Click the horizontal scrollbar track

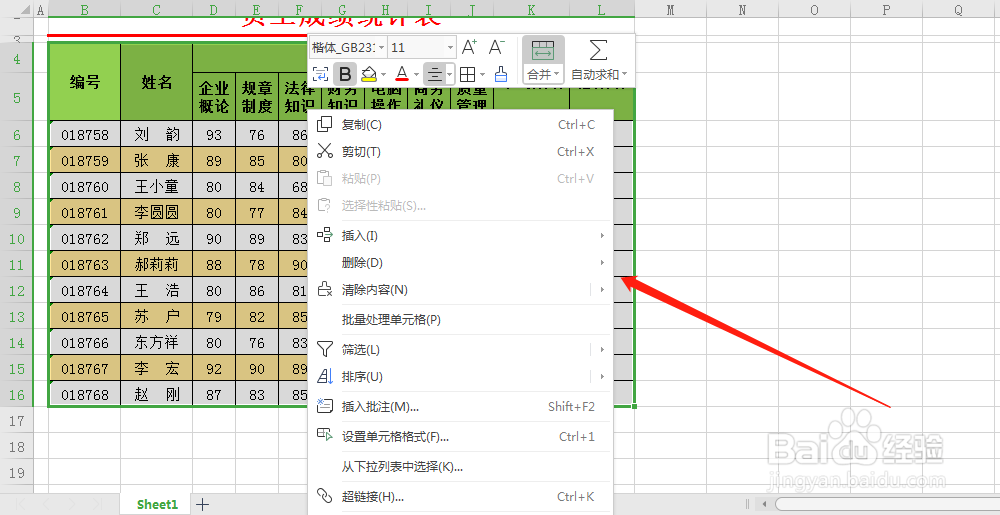(887, 505)
